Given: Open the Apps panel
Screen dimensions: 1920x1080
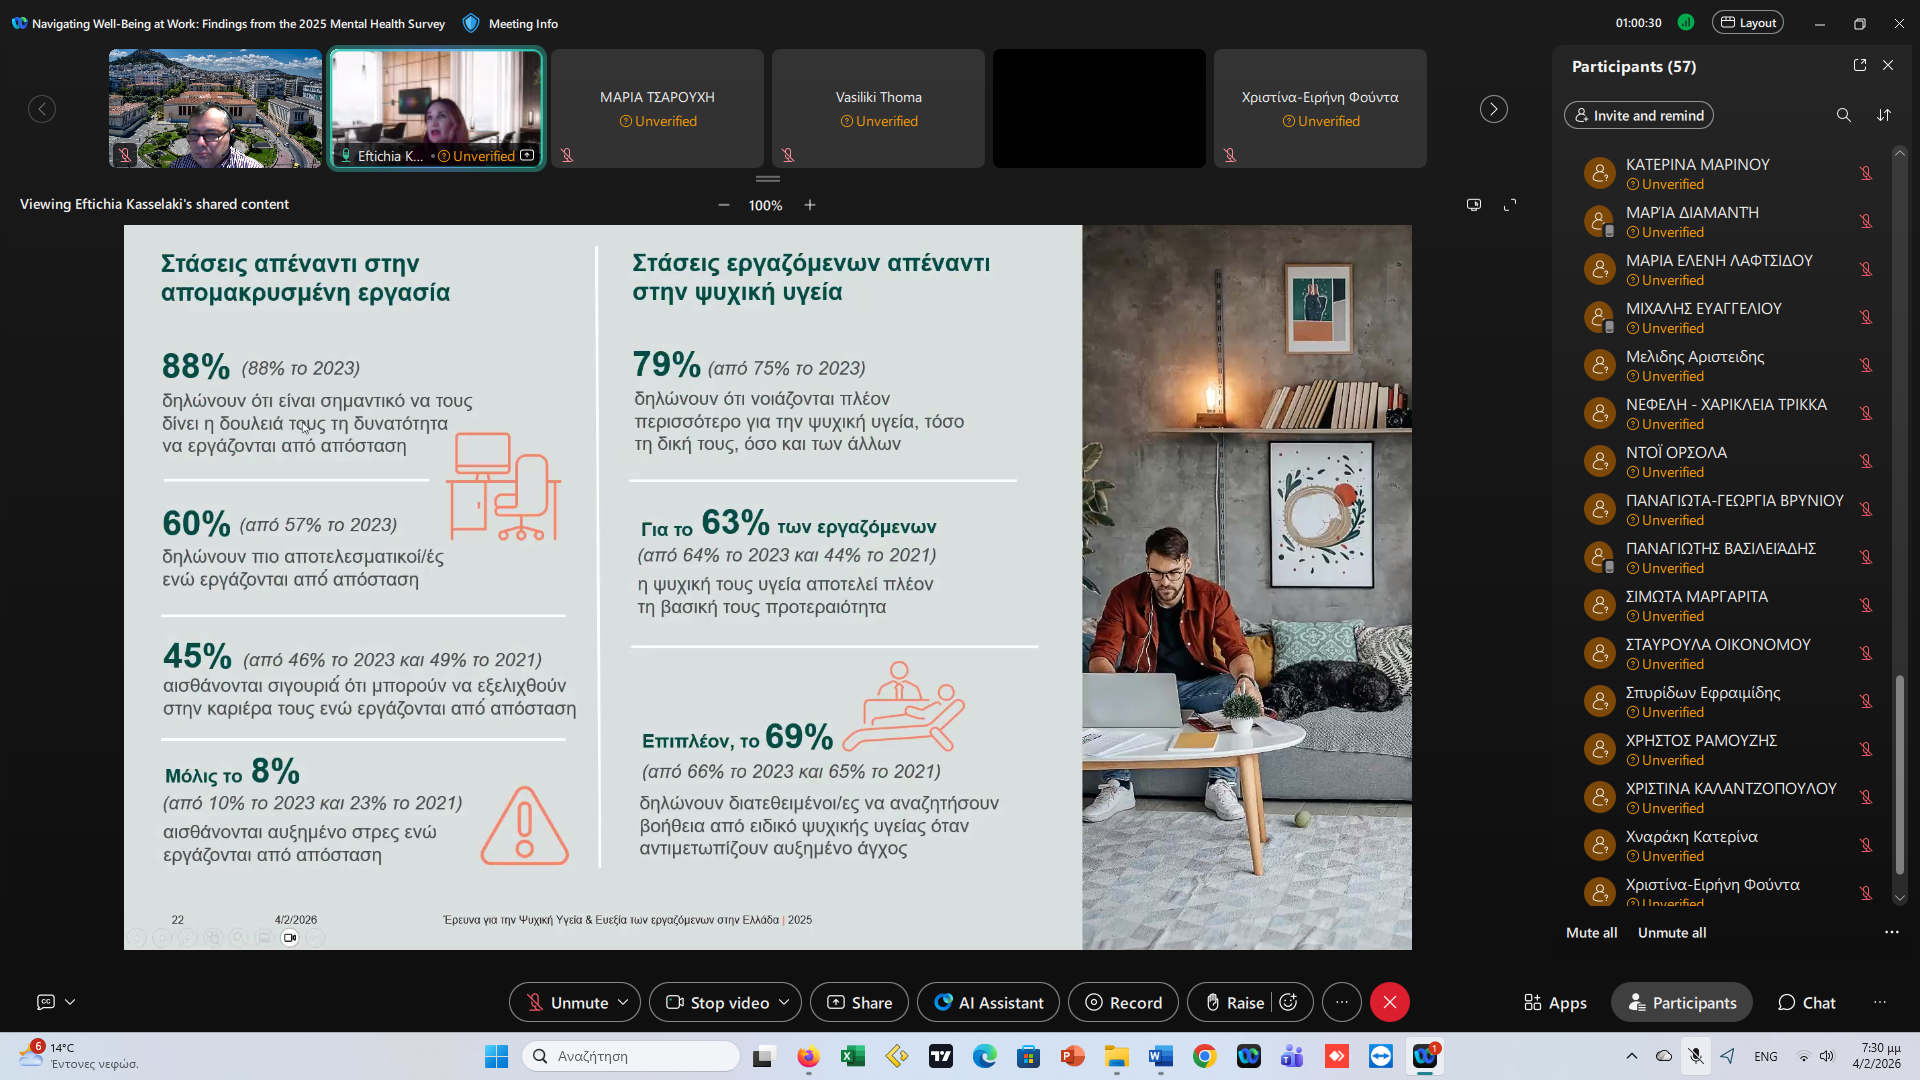Looking at the screenshot, I should click(x=1555, y=1002).
